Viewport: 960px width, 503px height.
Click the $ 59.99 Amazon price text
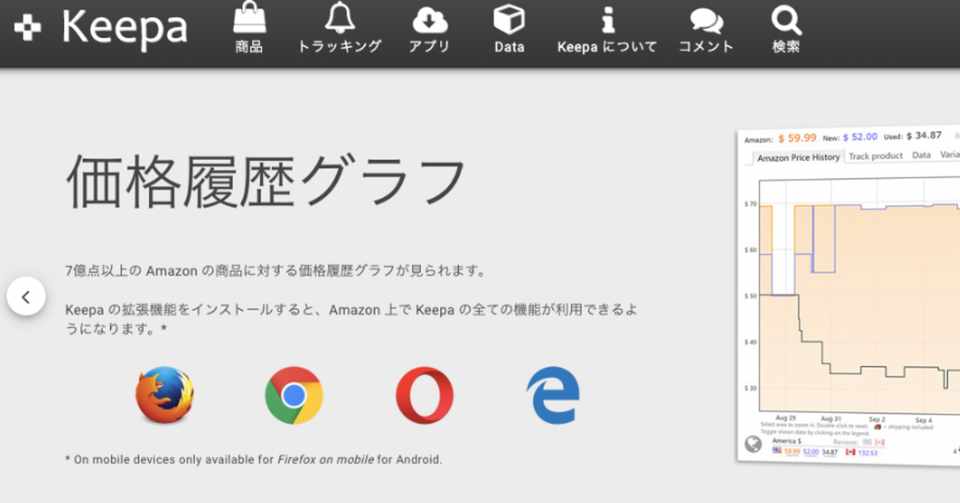tap(797, 138)
